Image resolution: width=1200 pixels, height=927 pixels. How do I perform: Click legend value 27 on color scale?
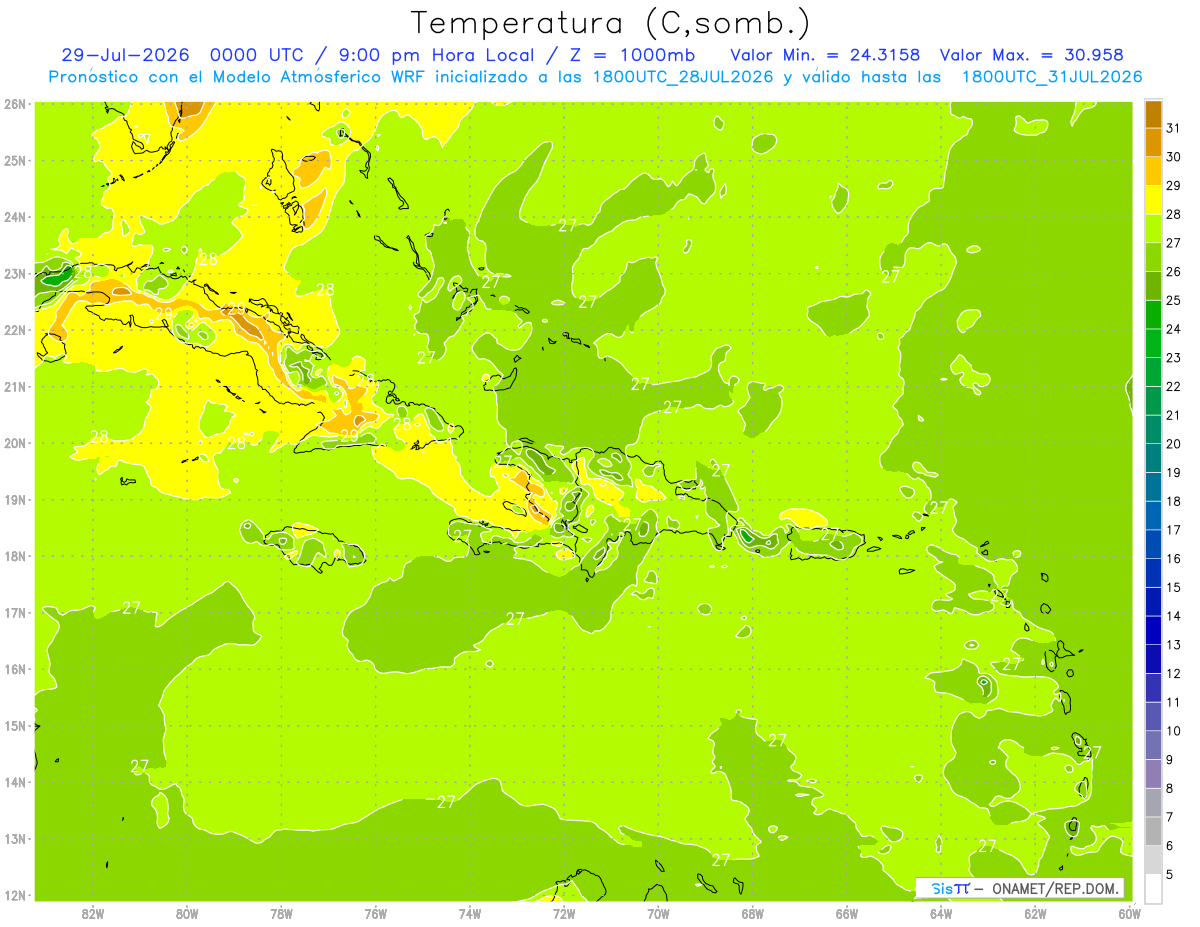(x=1173, y=243)
